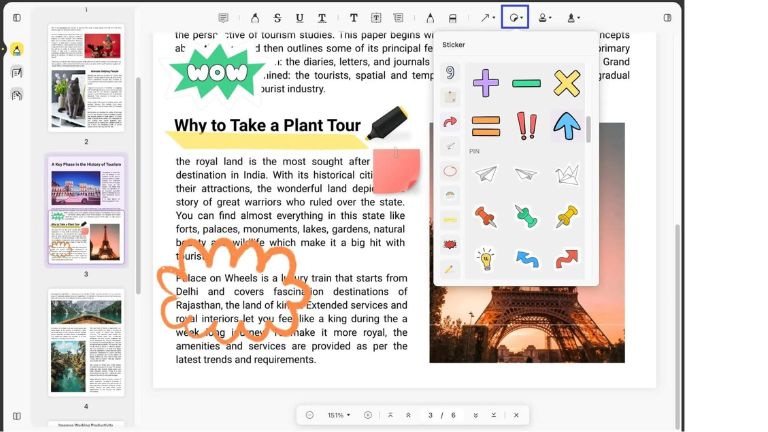Viewport: 768px width, 432px height.
Task: Insert the light bulb sticker
Action: (x=486, y=259)
